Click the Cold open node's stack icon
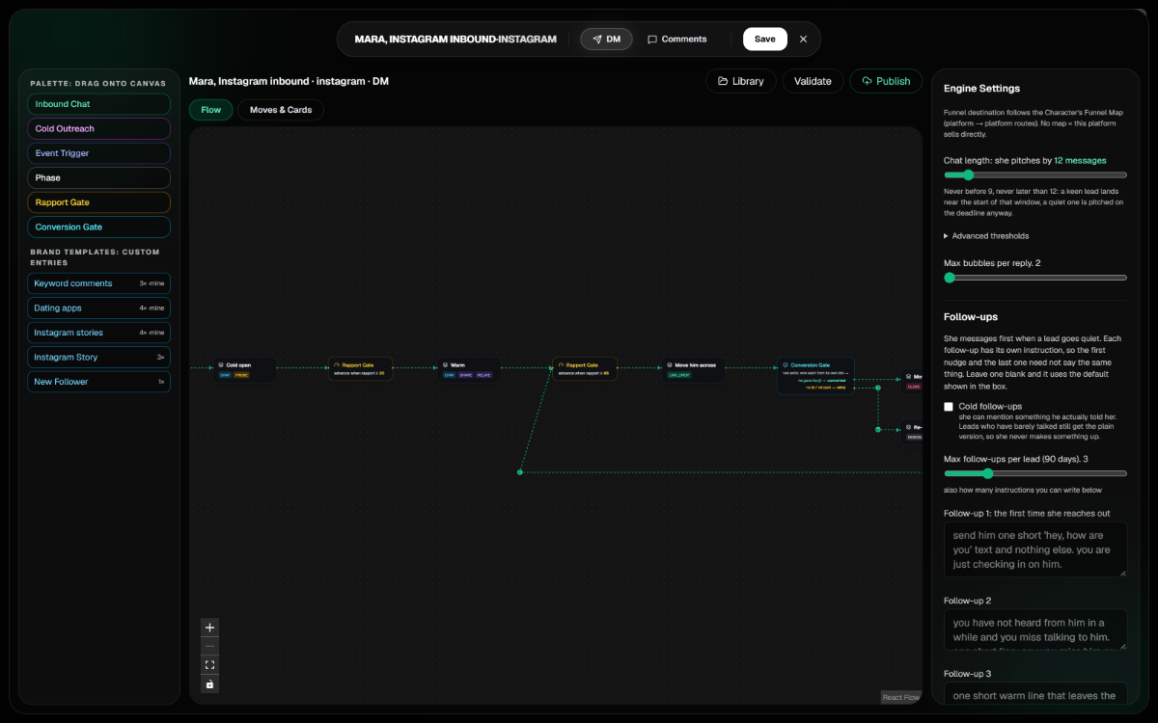The image size is (1158, 723). pos(221,365)
